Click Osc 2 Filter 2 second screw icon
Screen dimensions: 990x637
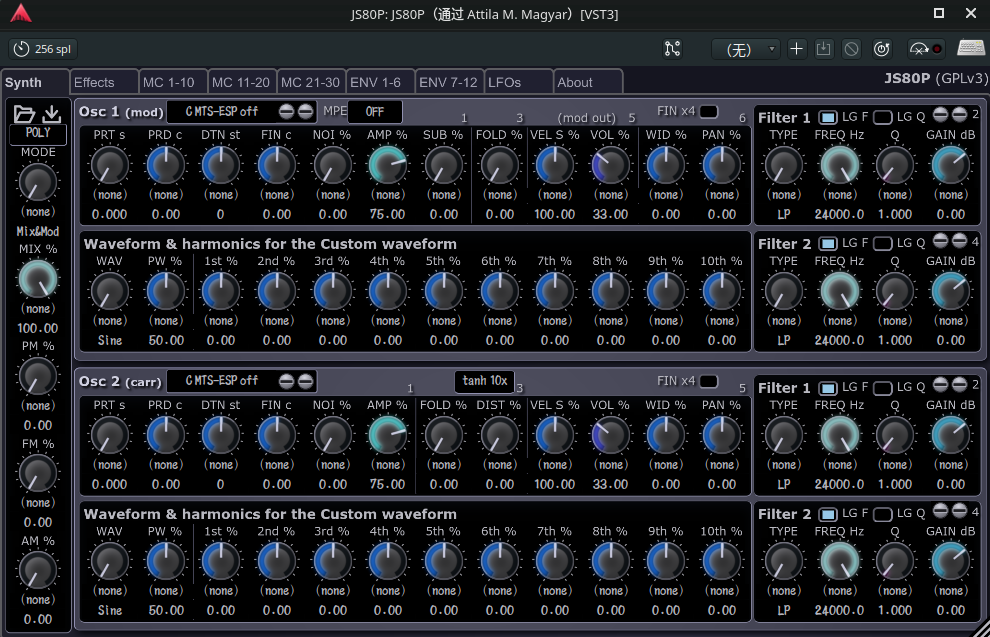tap(960, 511)
